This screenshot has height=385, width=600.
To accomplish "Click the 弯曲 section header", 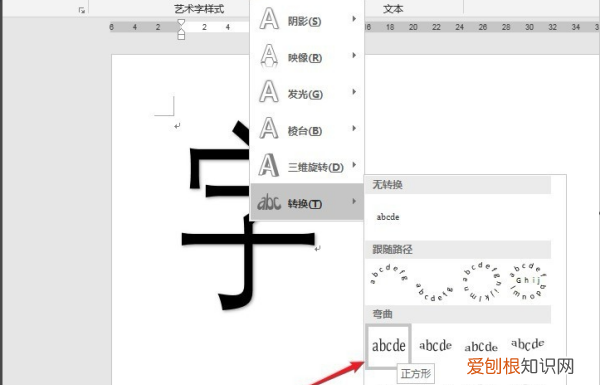I will click(383, 314).
